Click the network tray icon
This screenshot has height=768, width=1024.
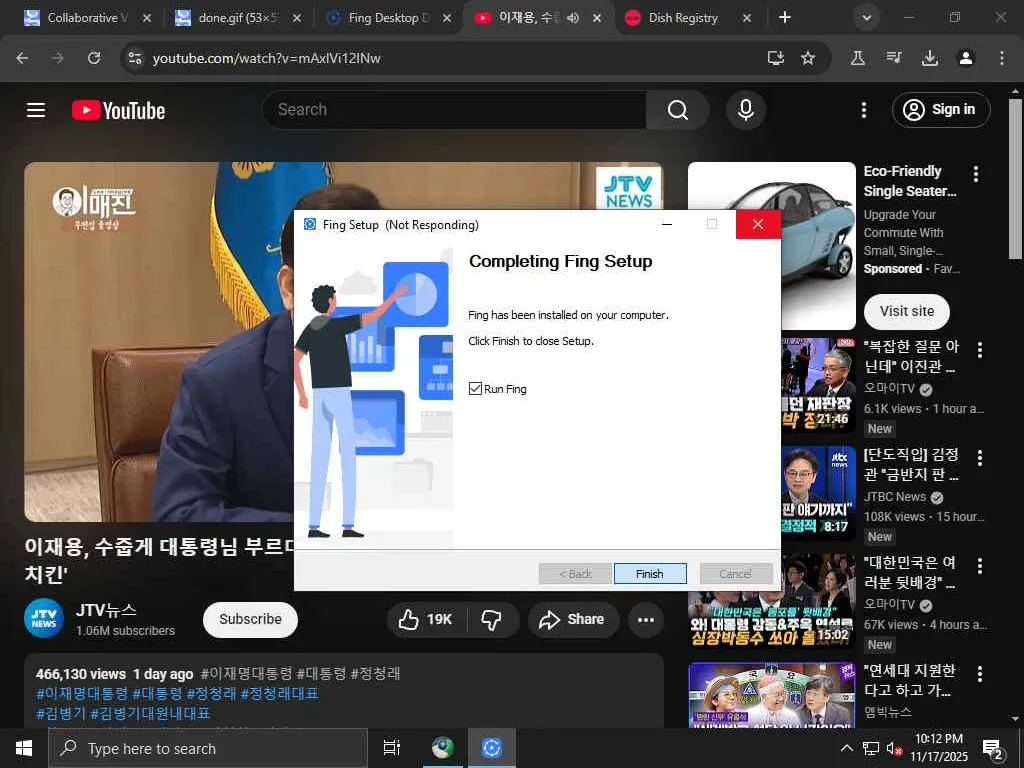click(871, 748)
